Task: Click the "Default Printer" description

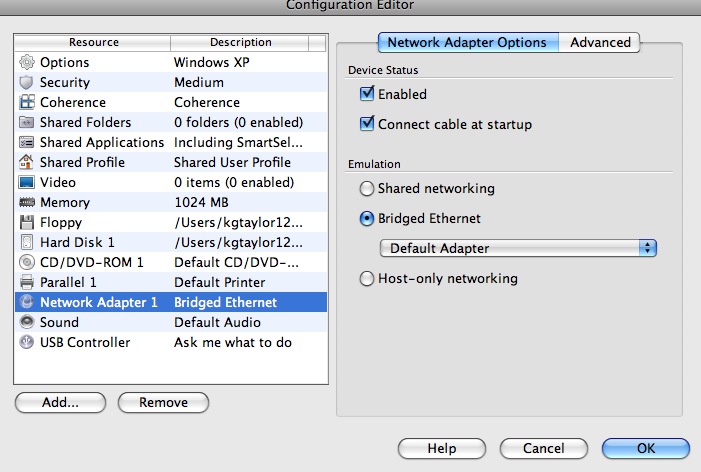Action: [x=220, y=282]
